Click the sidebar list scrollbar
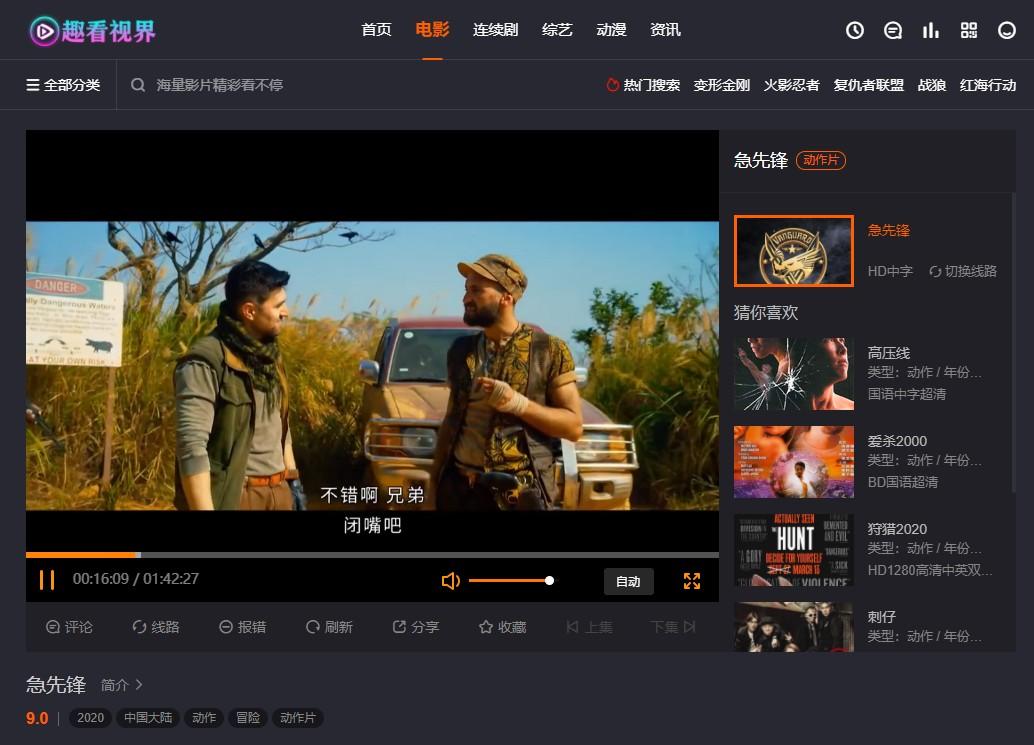This screenshot has width=1034, height=745. 1014,343
